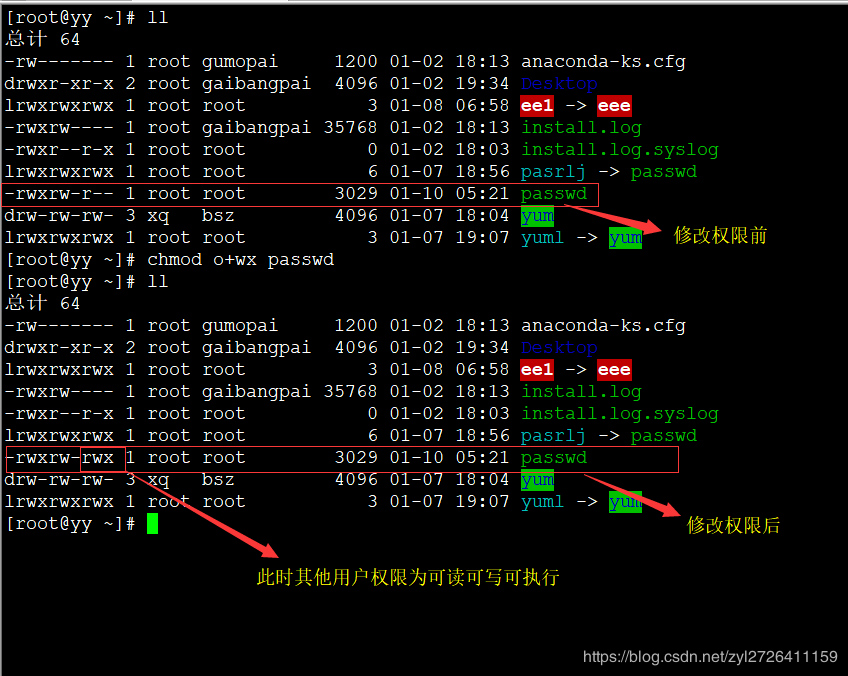Click the "pasrlj" symlink in second listing
This screenshot has height=676, width=848.
pyautogui.click(x=553, y=436)
